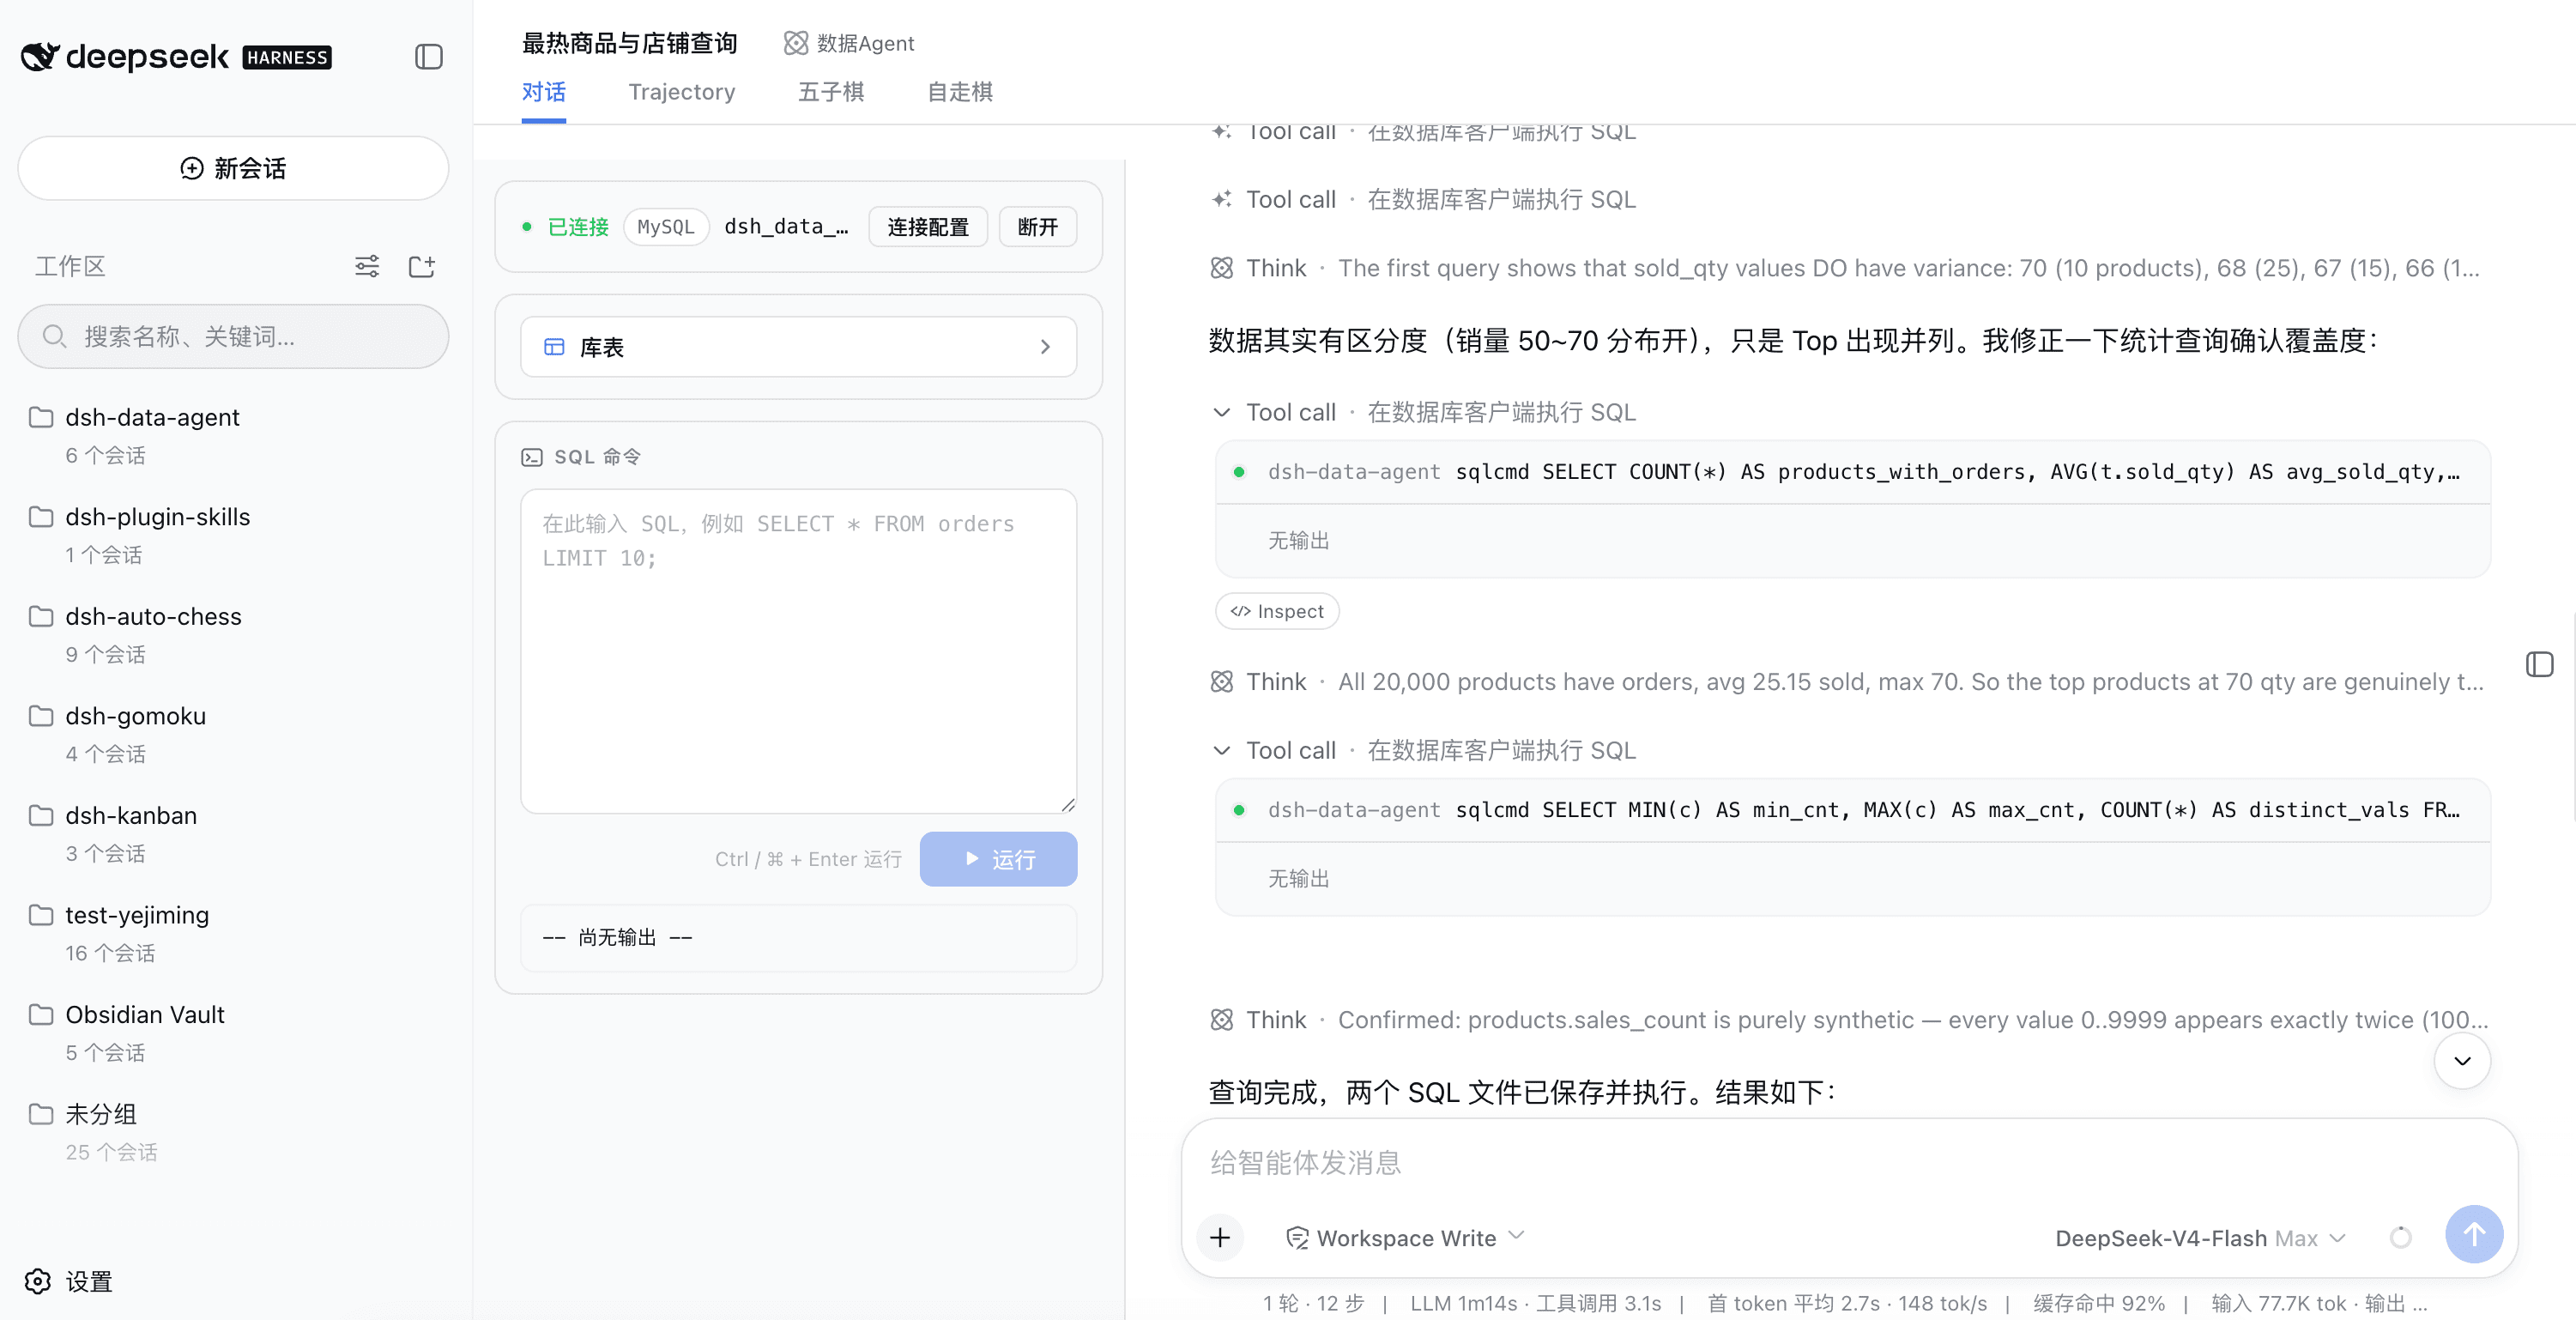2576x1320 pixels.
Task: Click sparkle icon of second Tool call
Action: tap(1221, 199)
